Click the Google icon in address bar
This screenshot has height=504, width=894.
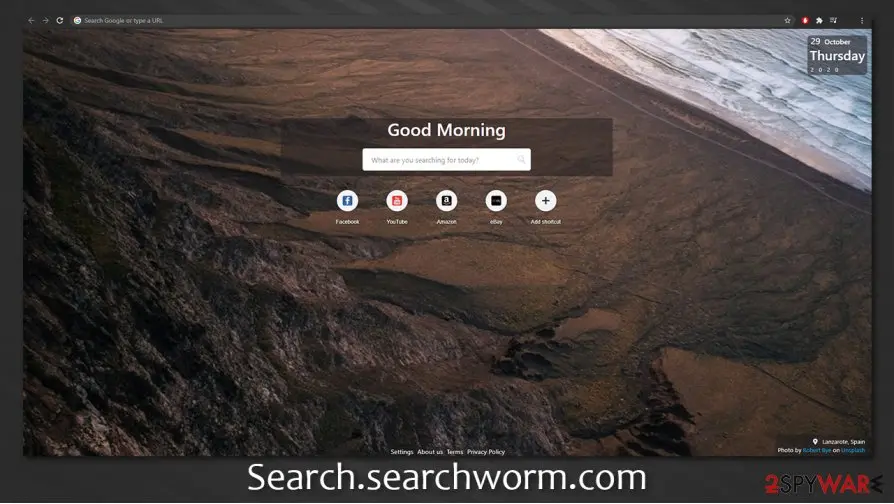coord(78,21)
